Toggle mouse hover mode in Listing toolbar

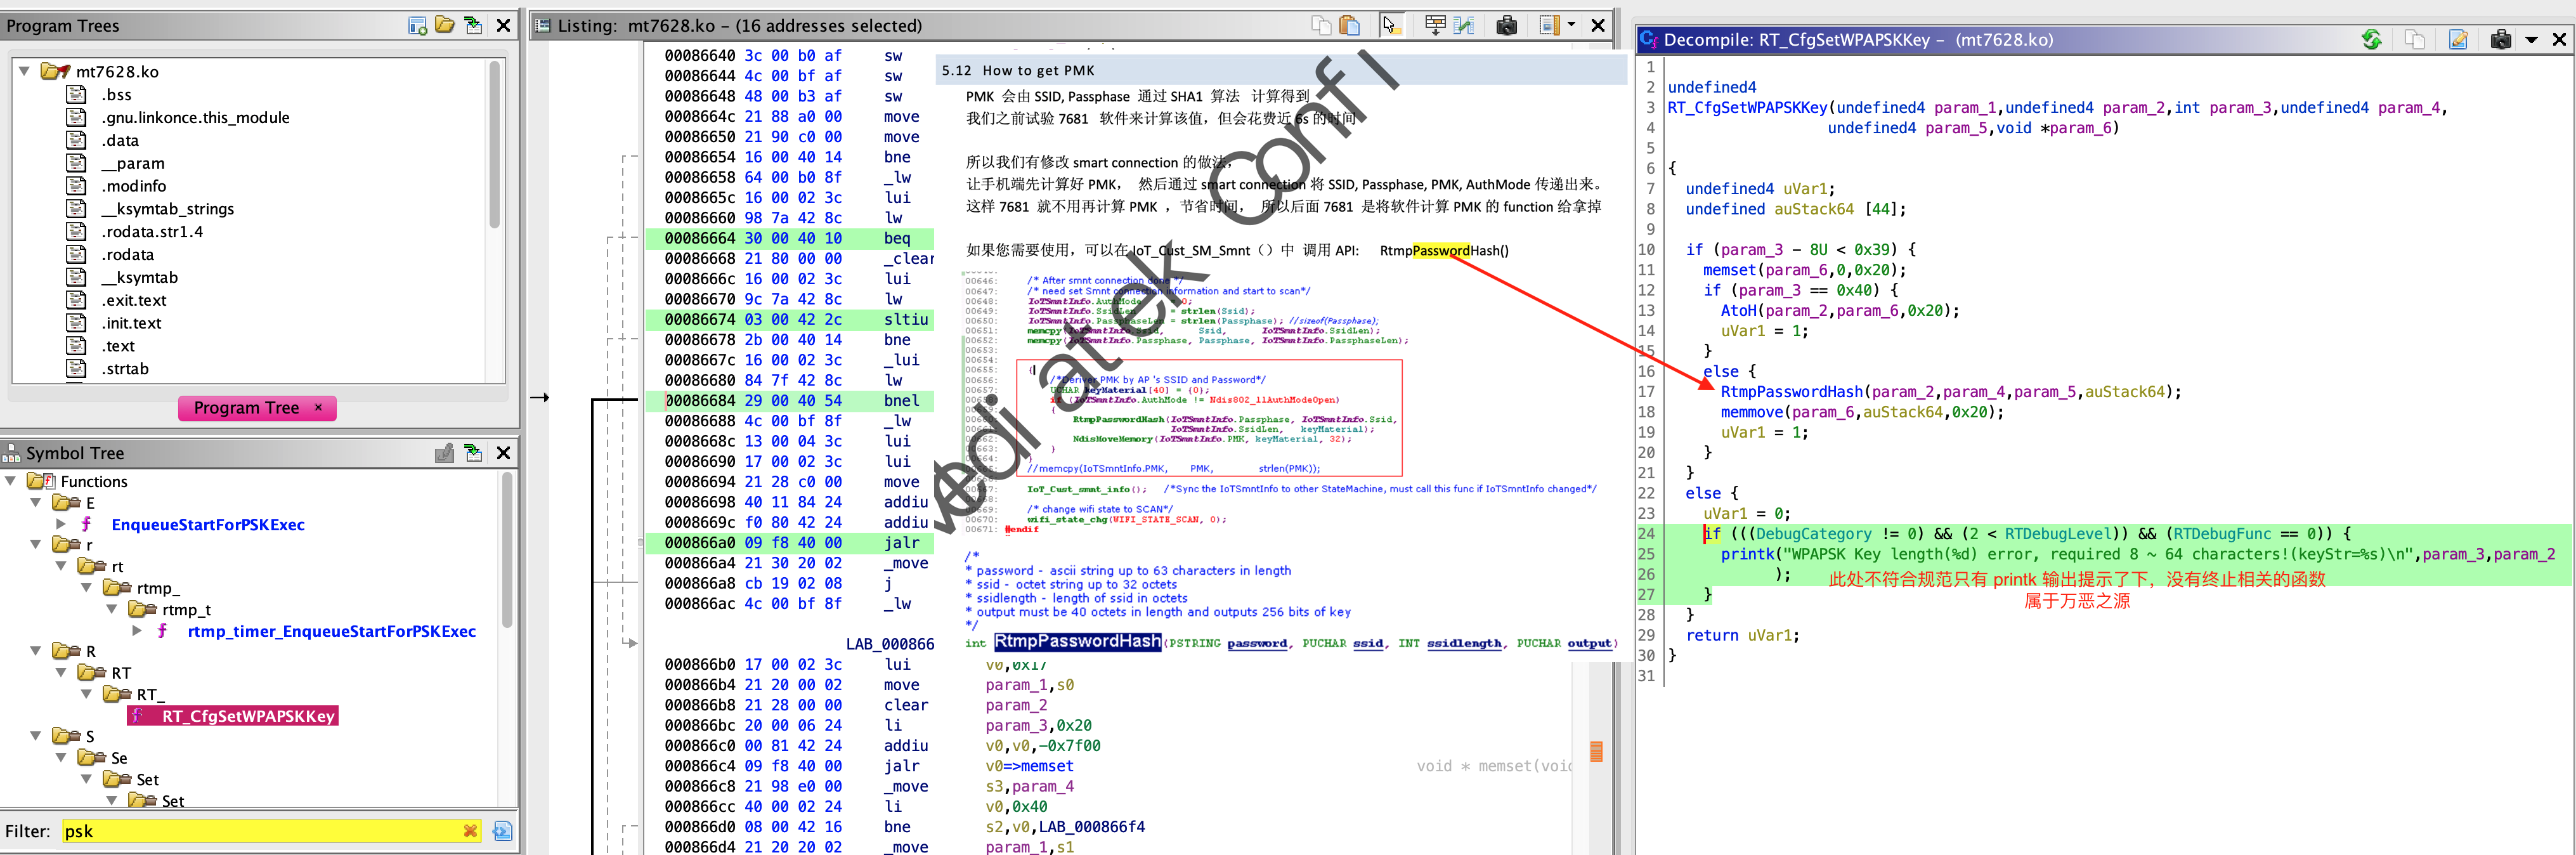(1391, 25)
